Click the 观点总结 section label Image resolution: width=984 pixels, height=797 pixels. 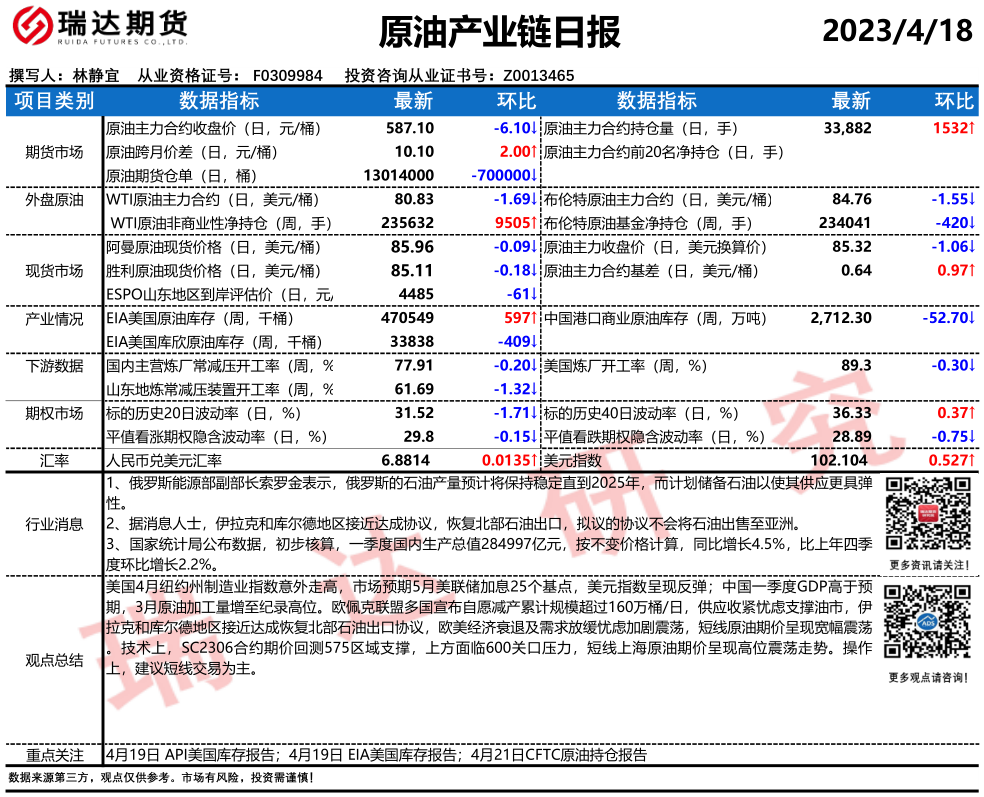(x=54, y=660)
